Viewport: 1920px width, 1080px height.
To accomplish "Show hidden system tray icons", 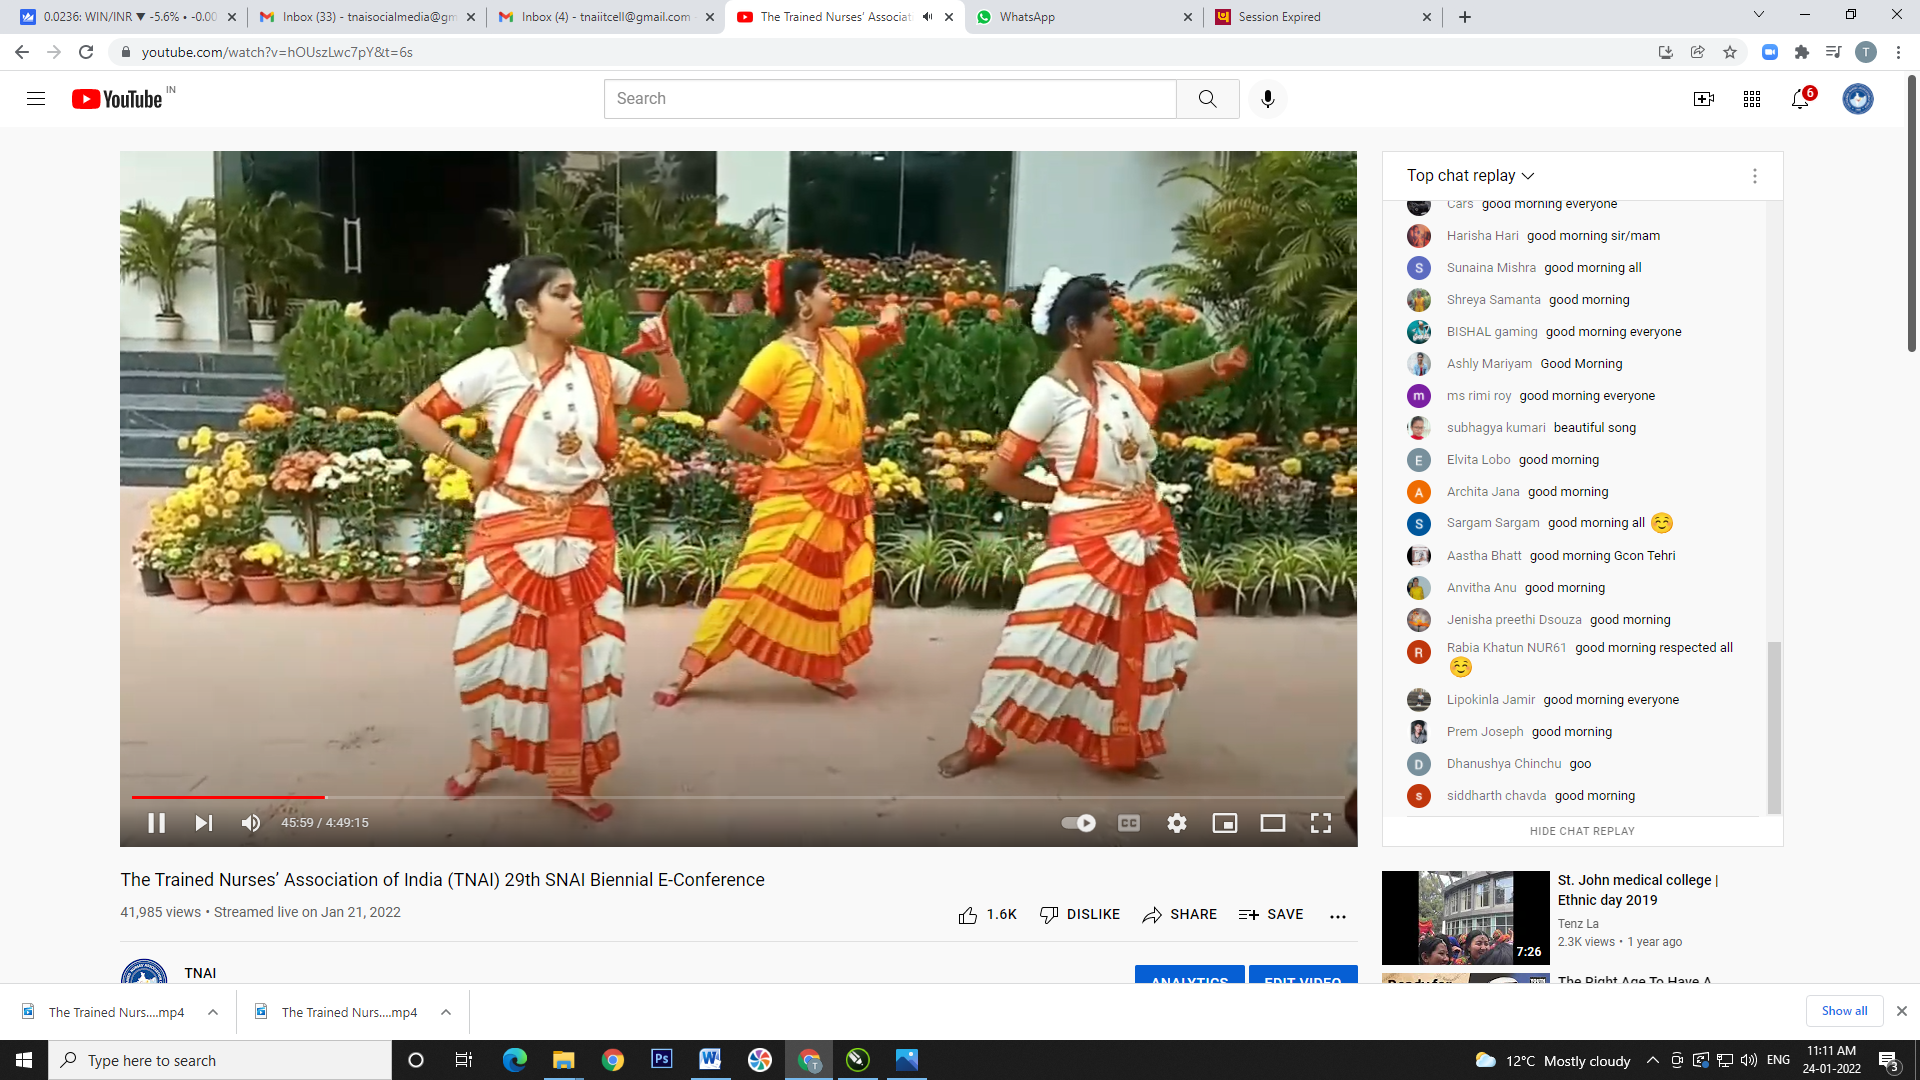I will pyautogui.click(x=1653, y=1060).
